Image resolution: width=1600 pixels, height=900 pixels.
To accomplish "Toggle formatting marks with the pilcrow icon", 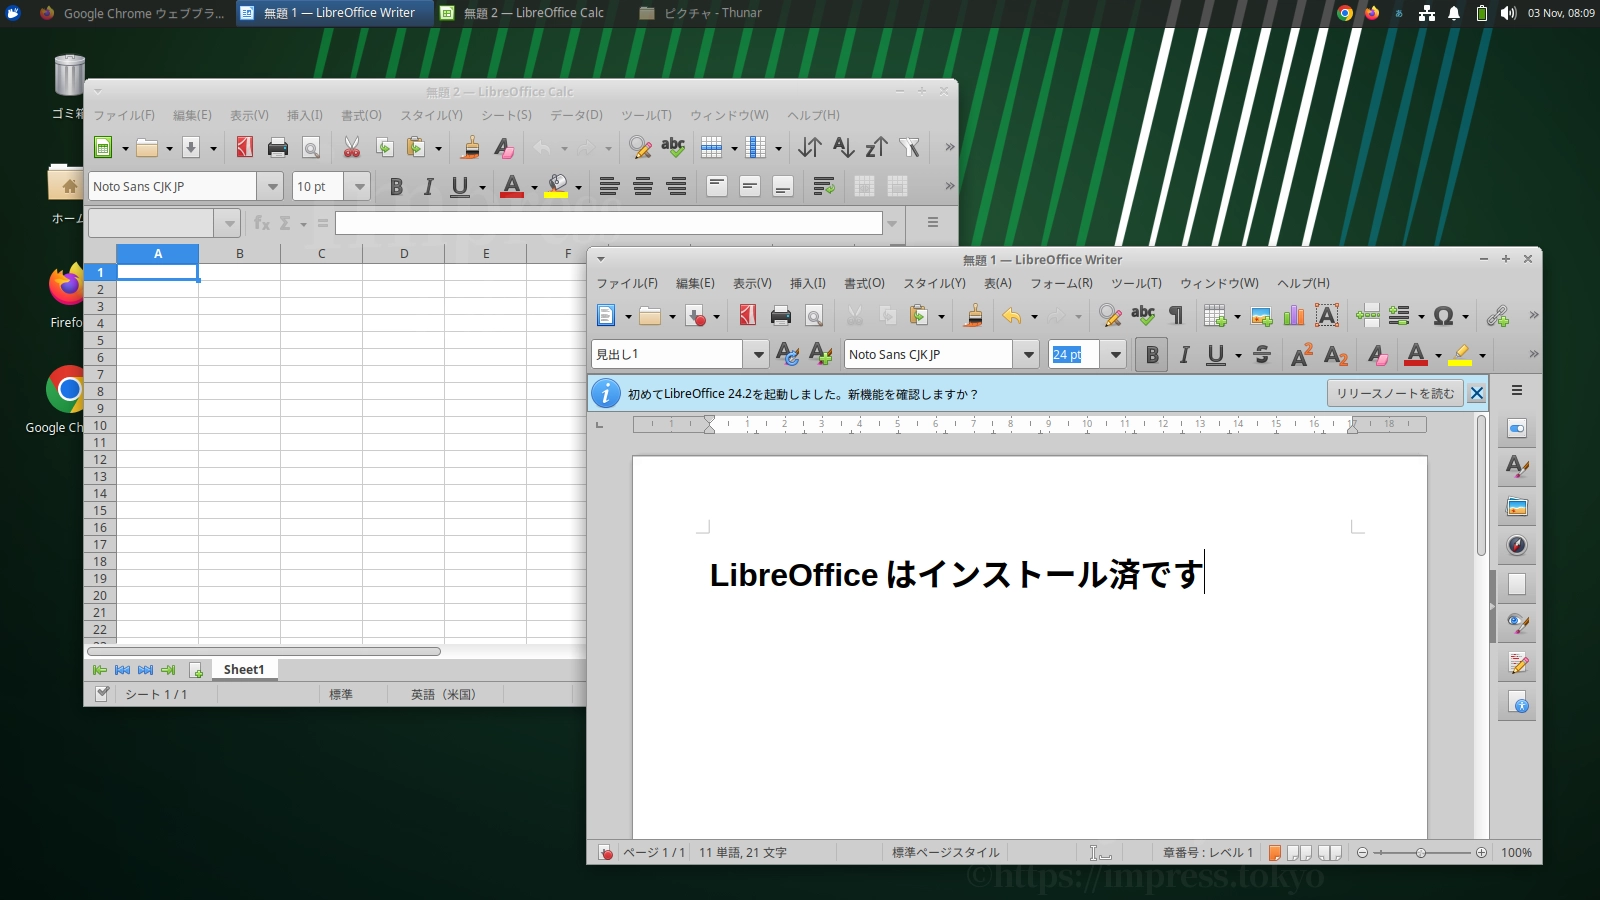I will tap(1176, 316).
